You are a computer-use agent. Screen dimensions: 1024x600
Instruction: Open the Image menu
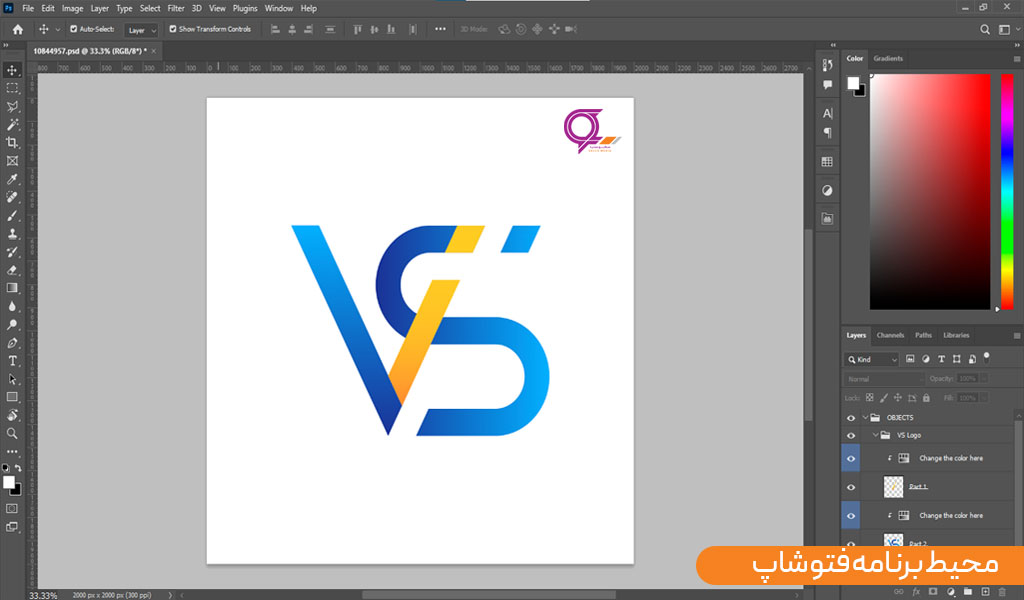tap(72, 8)
